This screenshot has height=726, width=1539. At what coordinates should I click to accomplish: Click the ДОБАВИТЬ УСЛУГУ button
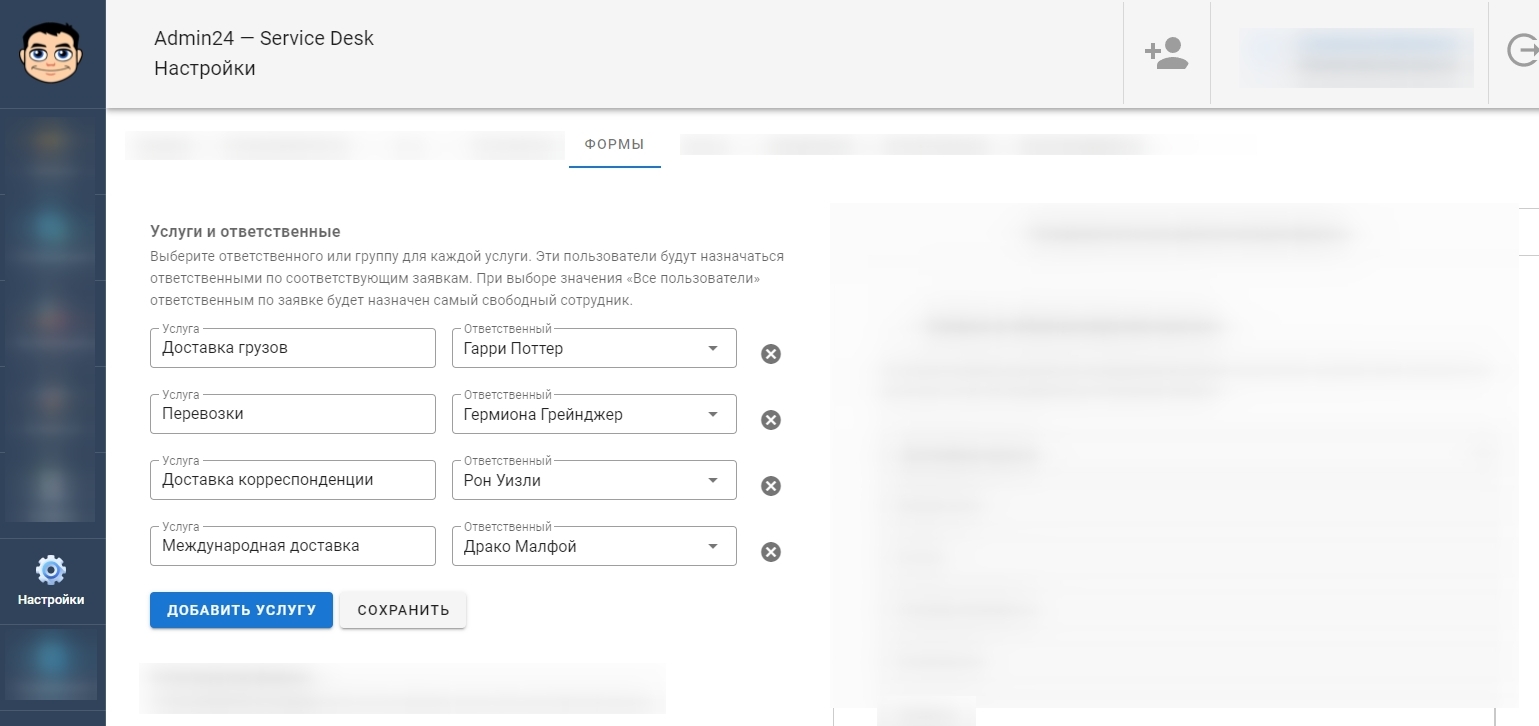click(x=241, y=610)
